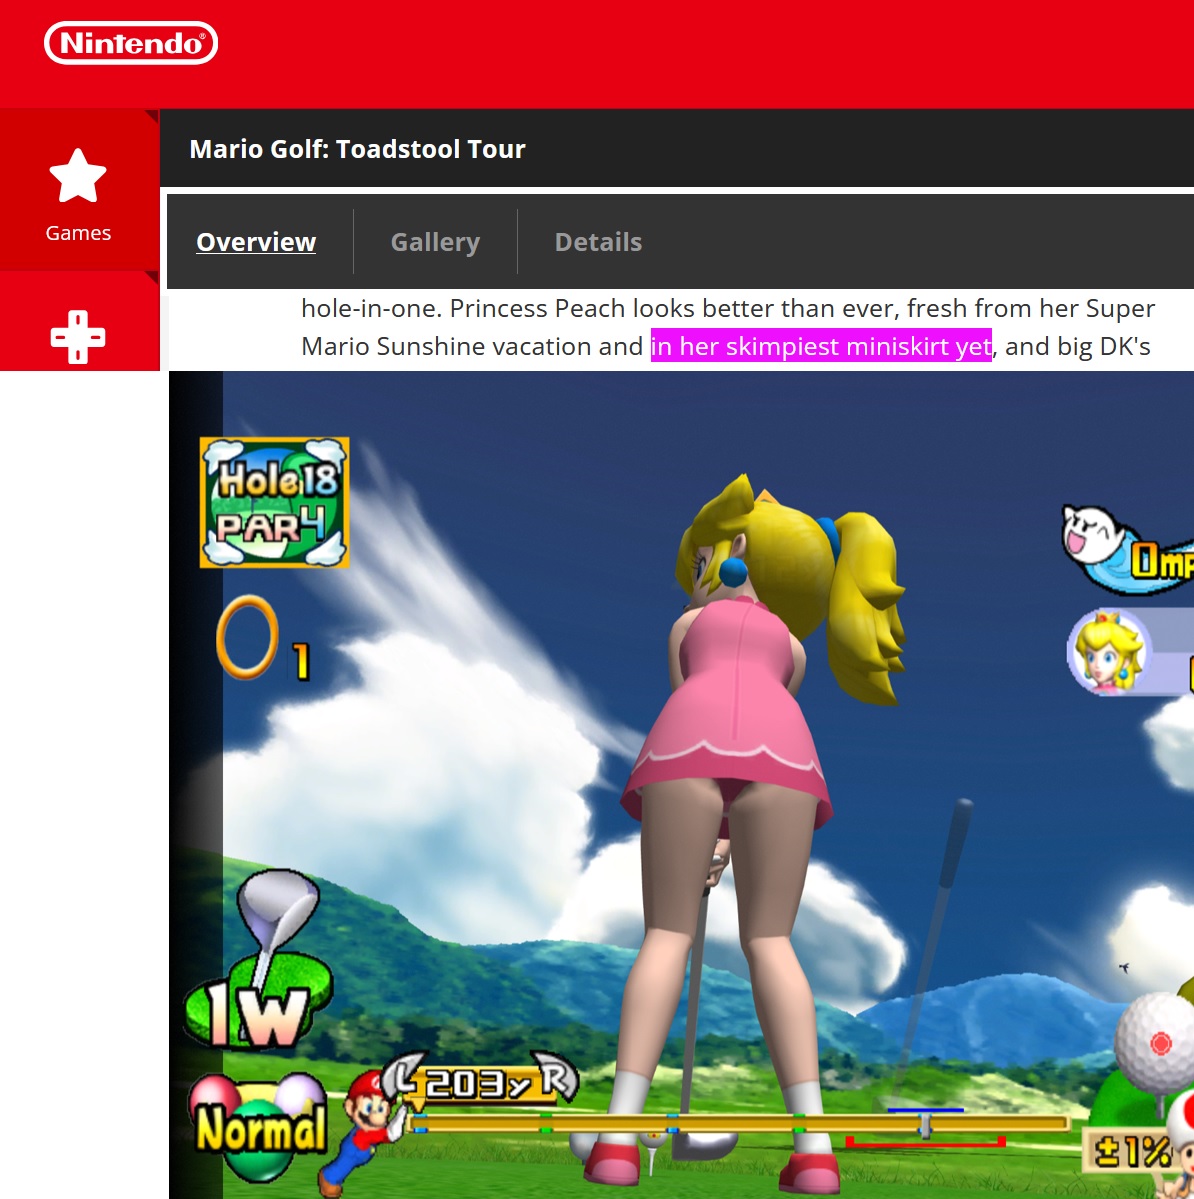Click the orange ring stroke counter
Viewport: 1194px width, 1199px height.
click(x=247, y=638)
